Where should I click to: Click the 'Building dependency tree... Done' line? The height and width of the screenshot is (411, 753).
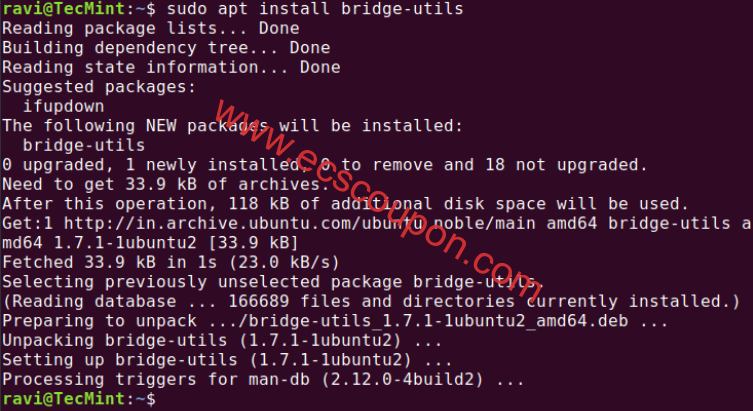point(166,48)
